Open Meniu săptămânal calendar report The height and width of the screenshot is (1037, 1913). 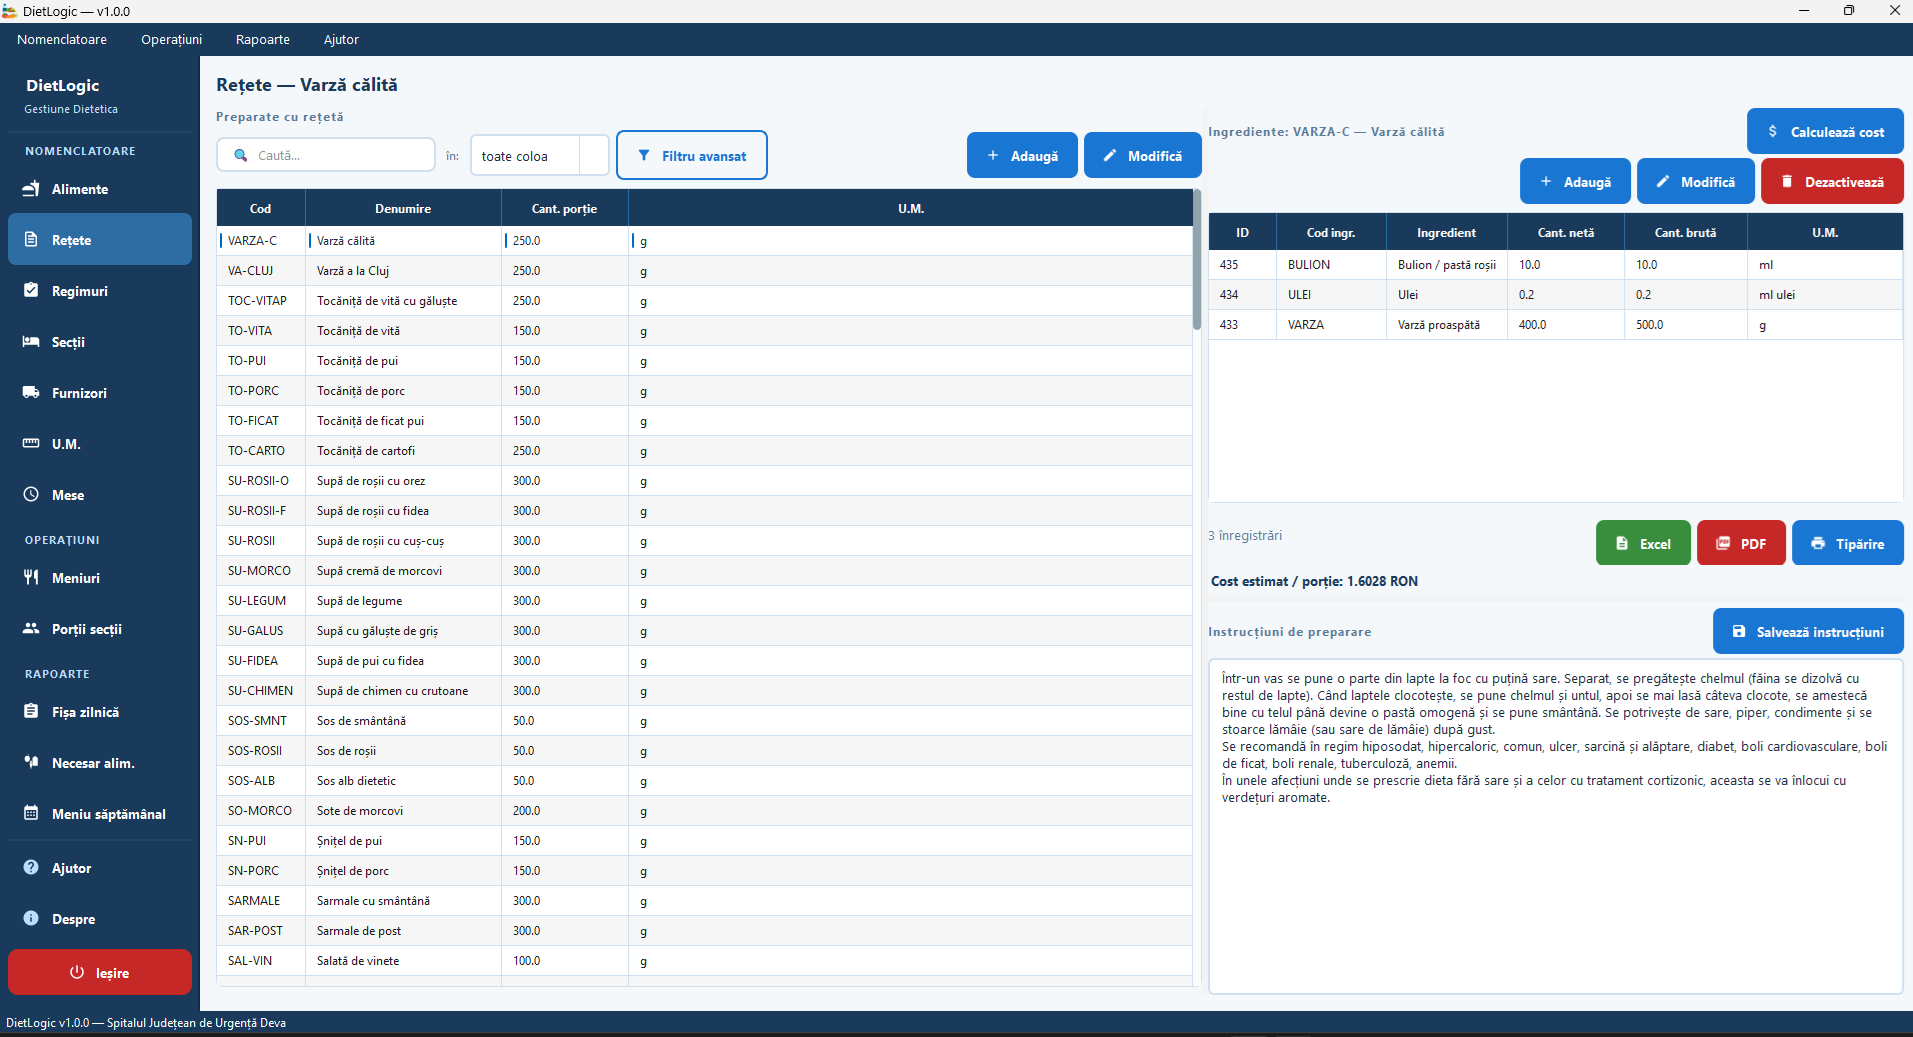(100, 814)
